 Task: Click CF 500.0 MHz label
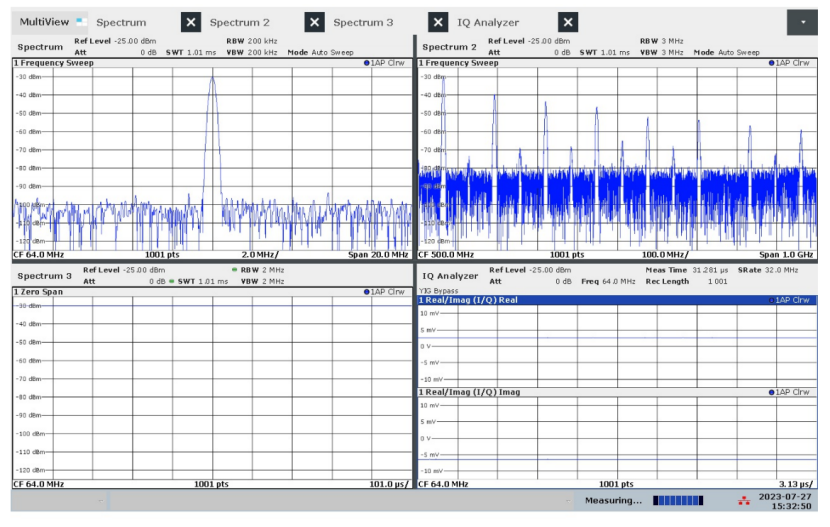446,255
